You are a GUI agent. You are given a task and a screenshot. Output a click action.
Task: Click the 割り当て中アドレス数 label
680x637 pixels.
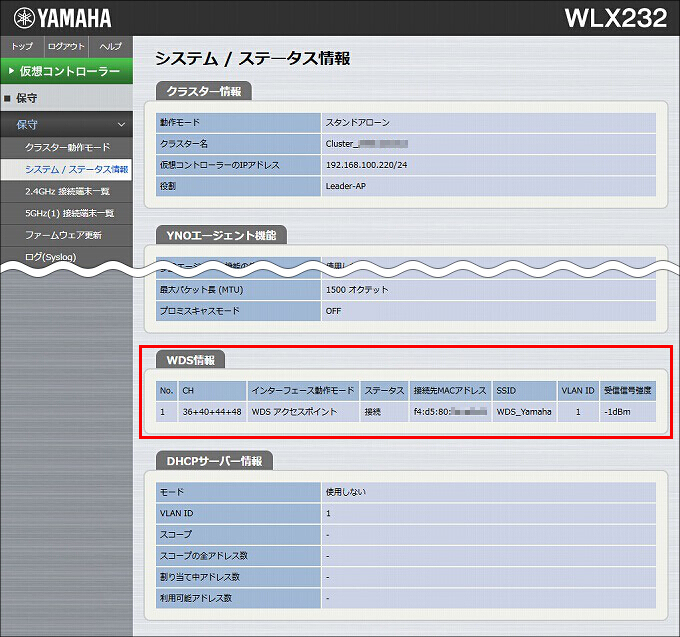(x=238, y=577)
